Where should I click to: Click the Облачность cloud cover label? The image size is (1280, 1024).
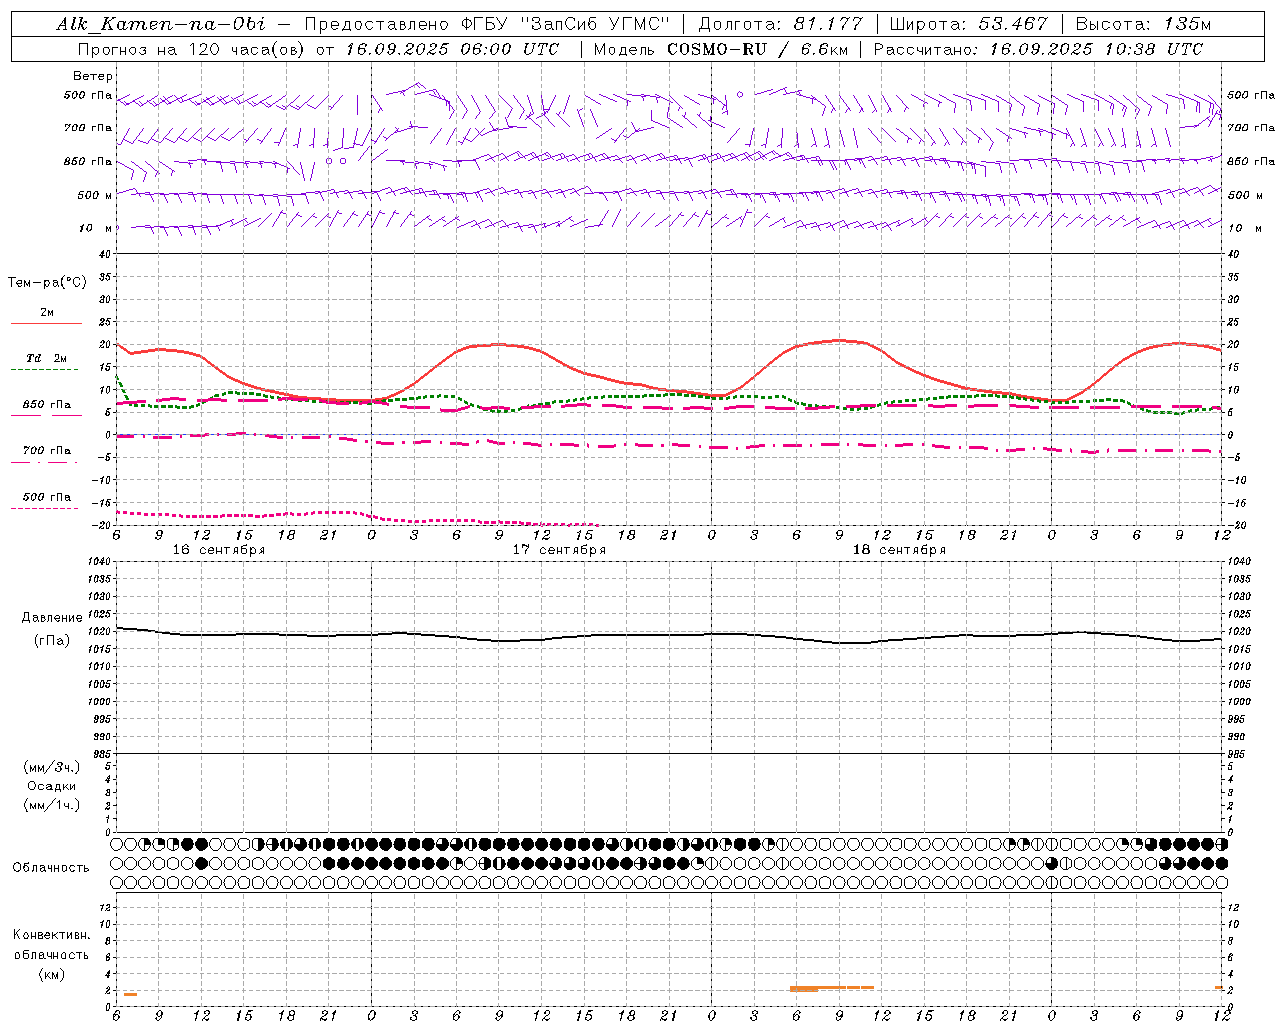point(51,867)
